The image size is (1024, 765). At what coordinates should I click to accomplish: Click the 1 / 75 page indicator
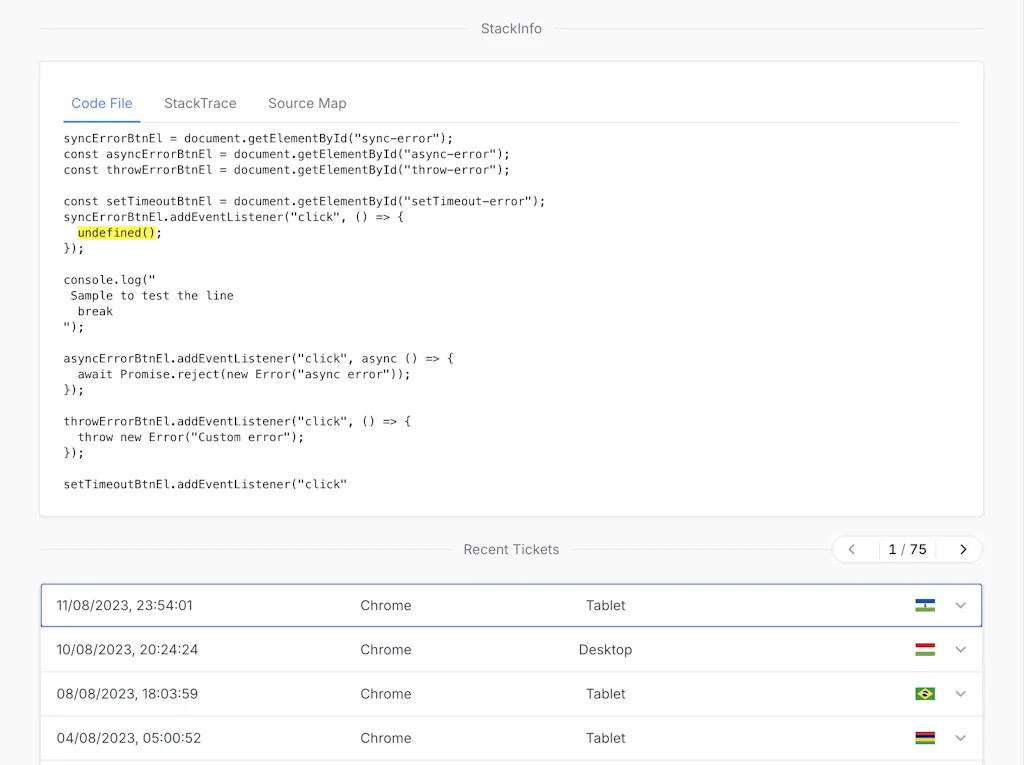click(x=907, y=549)
